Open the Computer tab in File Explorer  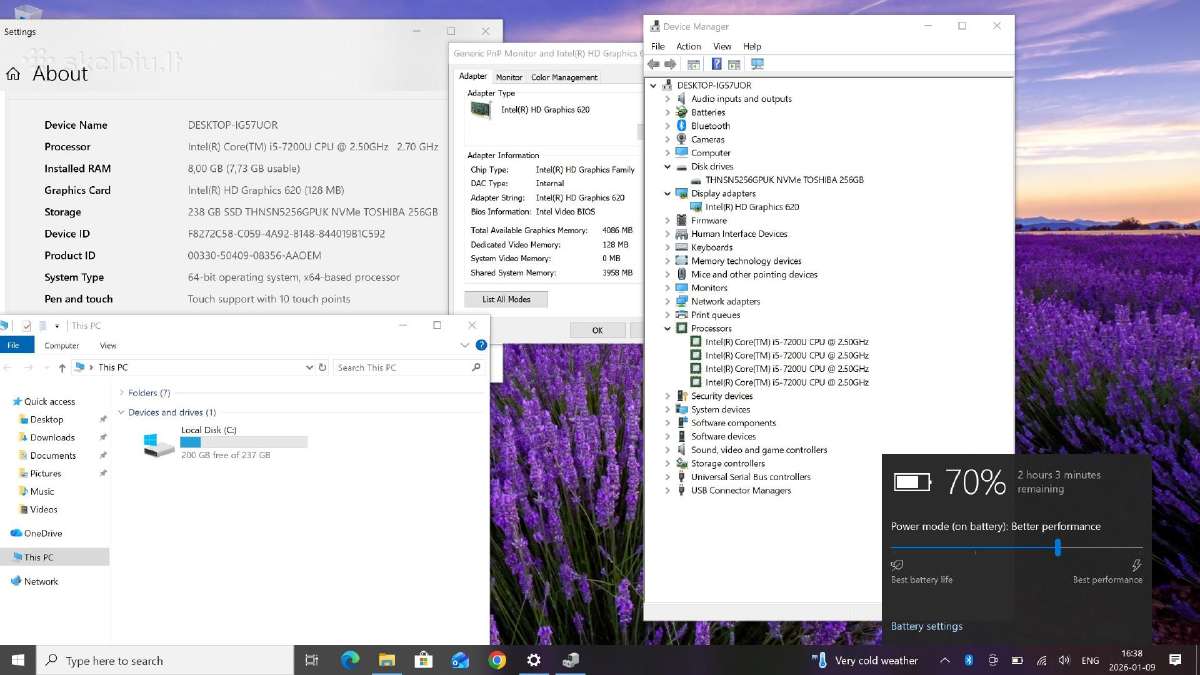pyautogui.click(x=61, y=345)
